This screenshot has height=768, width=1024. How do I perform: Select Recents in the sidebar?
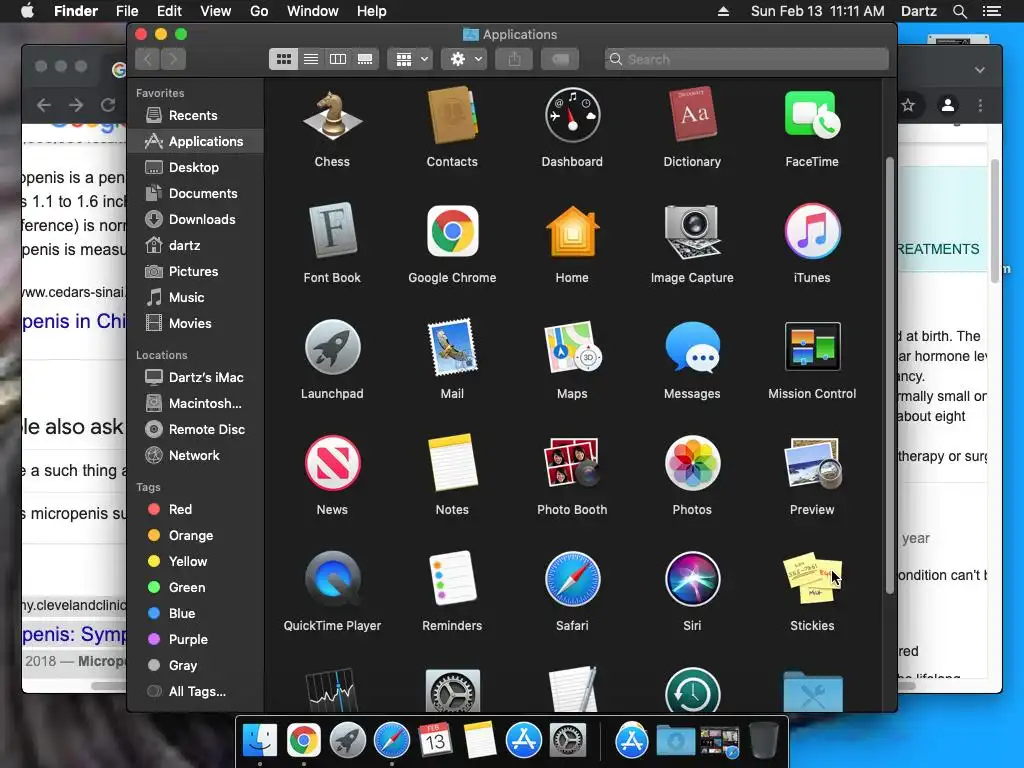point(195,116)
